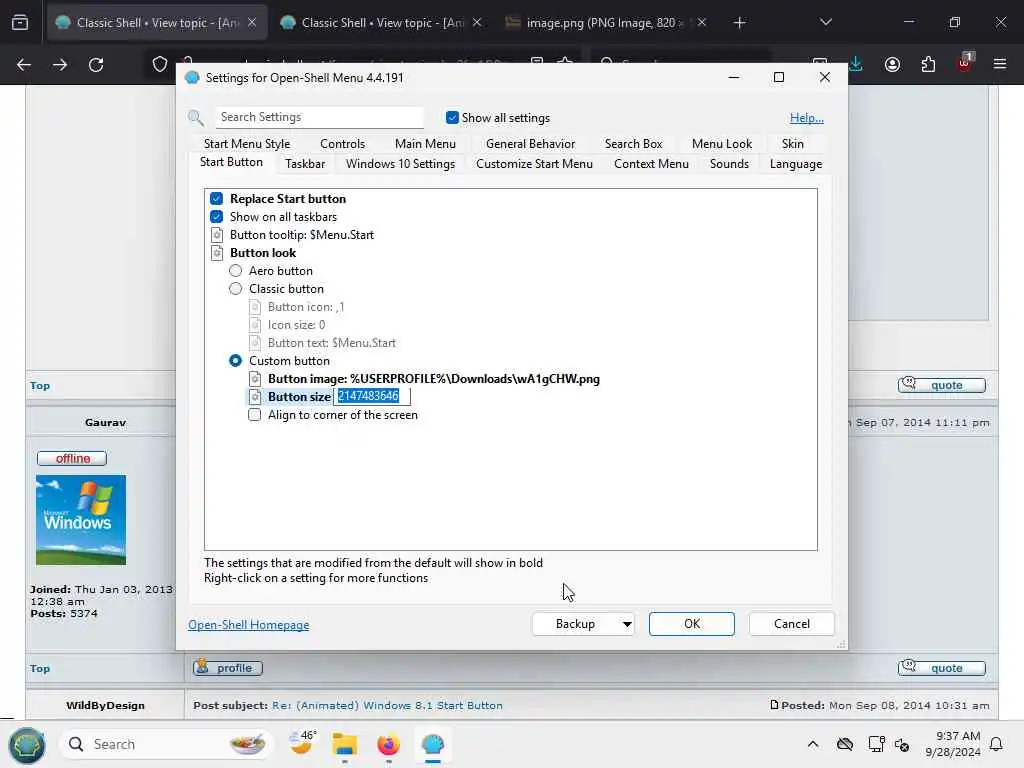Open Firefox from the taskbar

point(389,744)
